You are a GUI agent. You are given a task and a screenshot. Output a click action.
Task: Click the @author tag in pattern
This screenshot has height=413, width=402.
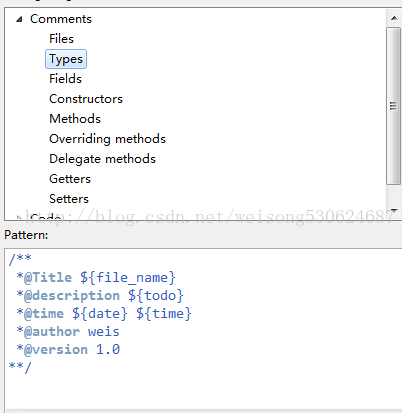click(52, 331)
